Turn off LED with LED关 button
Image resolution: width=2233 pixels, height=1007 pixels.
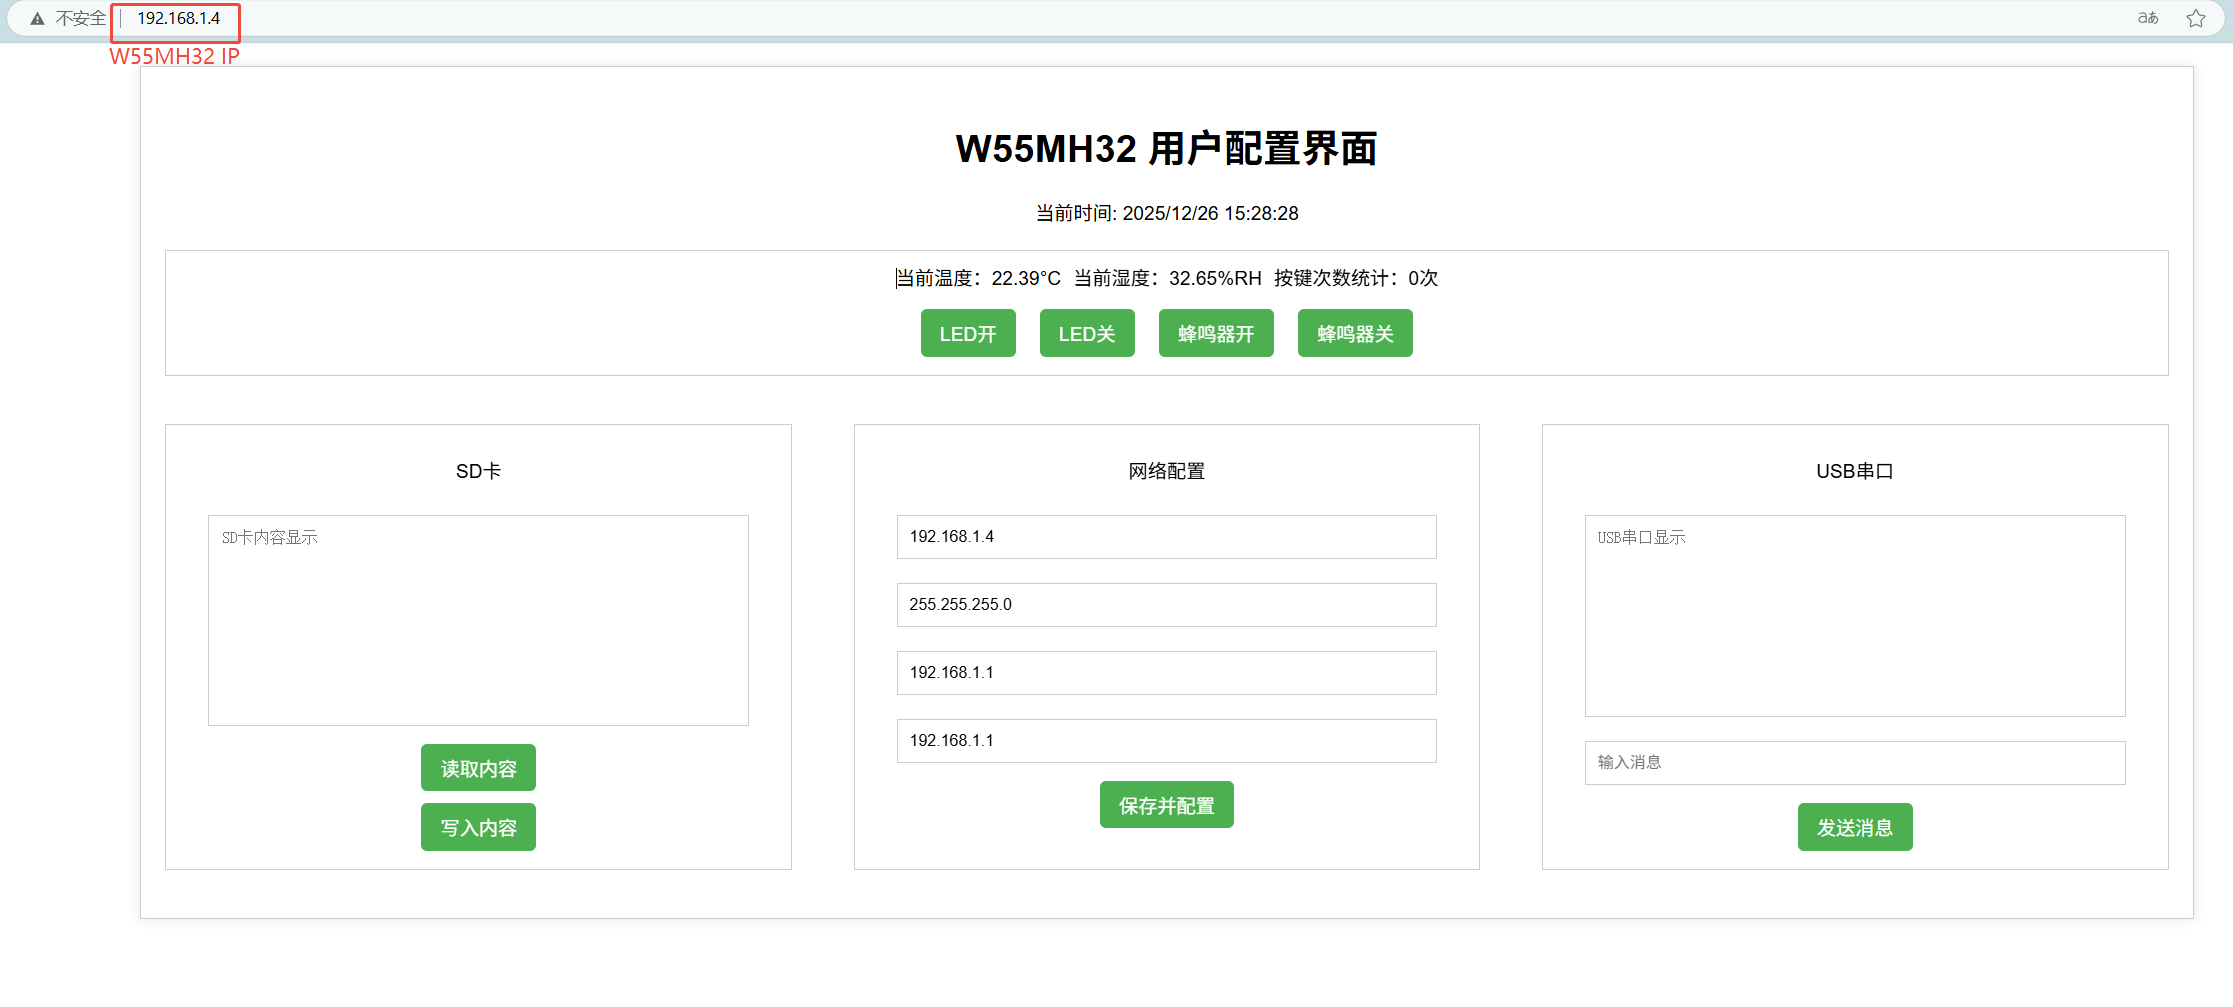(x=1086, y=334)
